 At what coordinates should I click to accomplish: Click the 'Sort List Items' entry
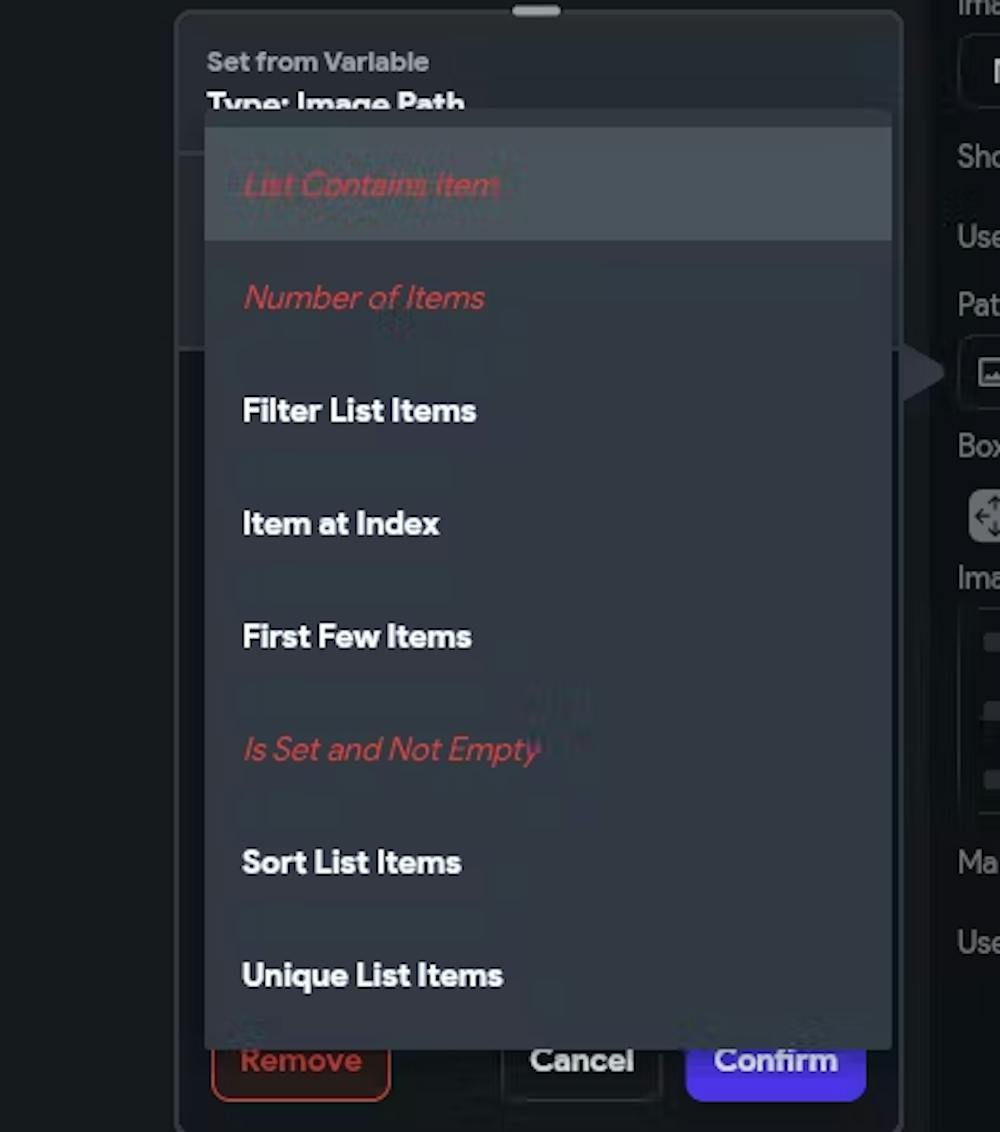point(351,863)
